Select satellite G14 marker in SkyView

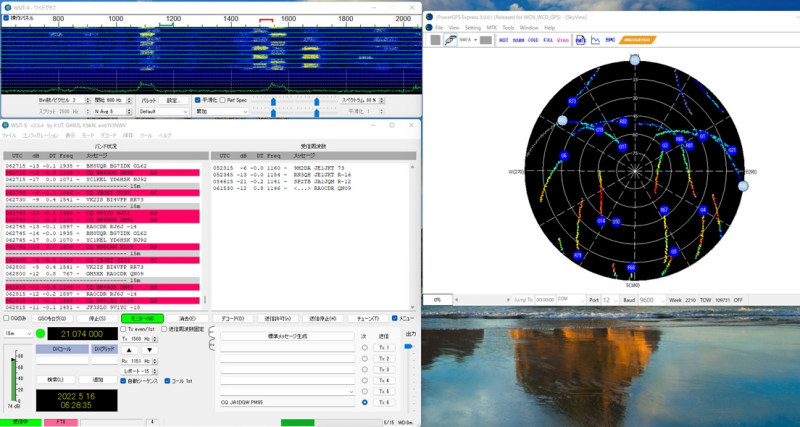pos(602,221)
